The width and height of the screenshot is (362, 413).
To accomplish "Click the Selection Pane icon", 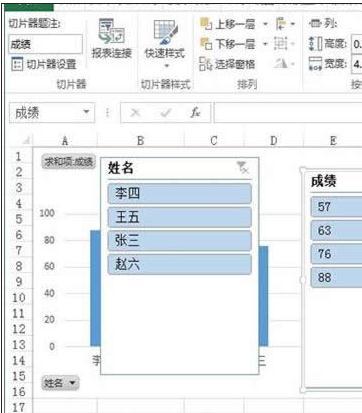I will point(206,64).
